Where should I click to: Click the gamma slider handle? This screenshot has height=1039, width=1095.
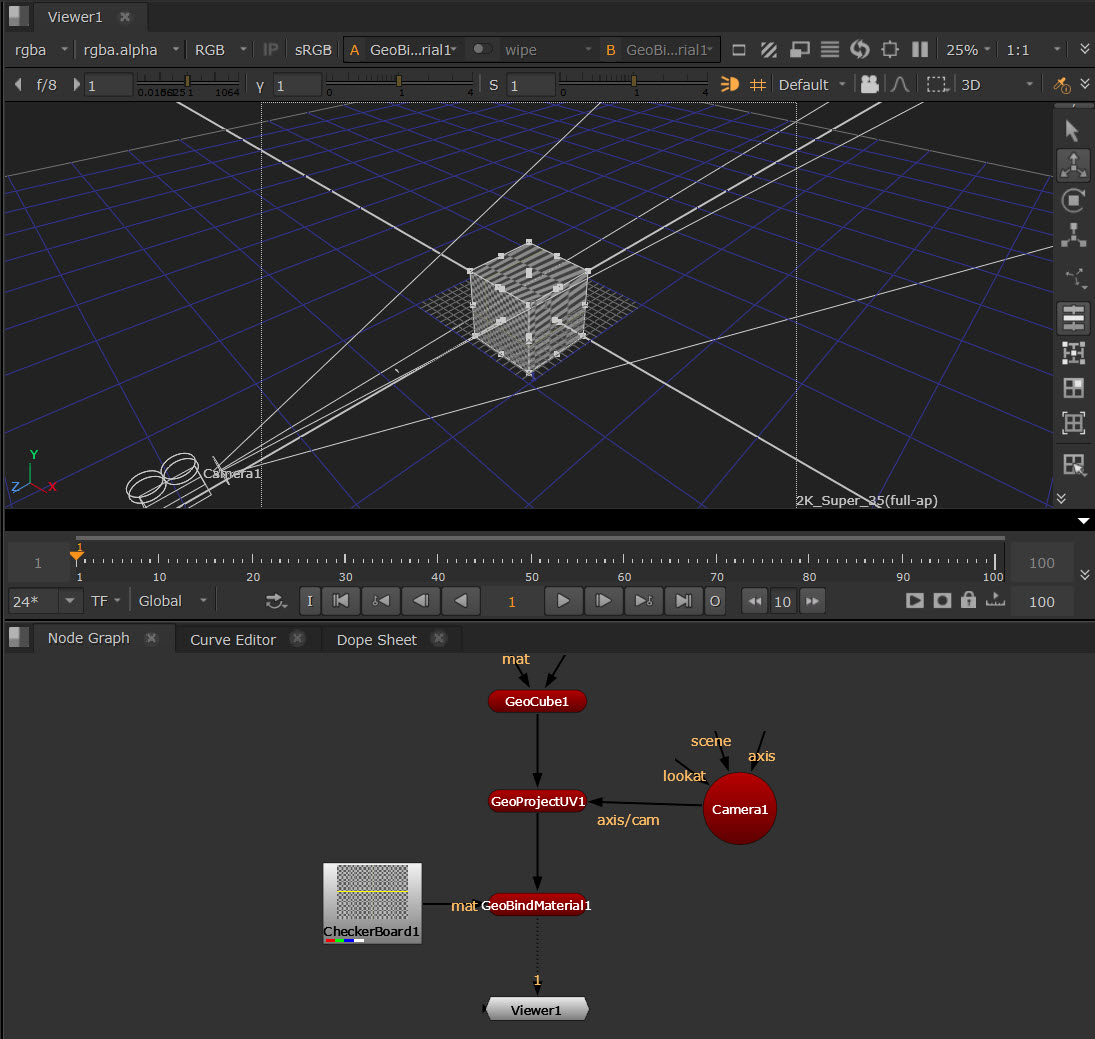click(x=399, y=81)
